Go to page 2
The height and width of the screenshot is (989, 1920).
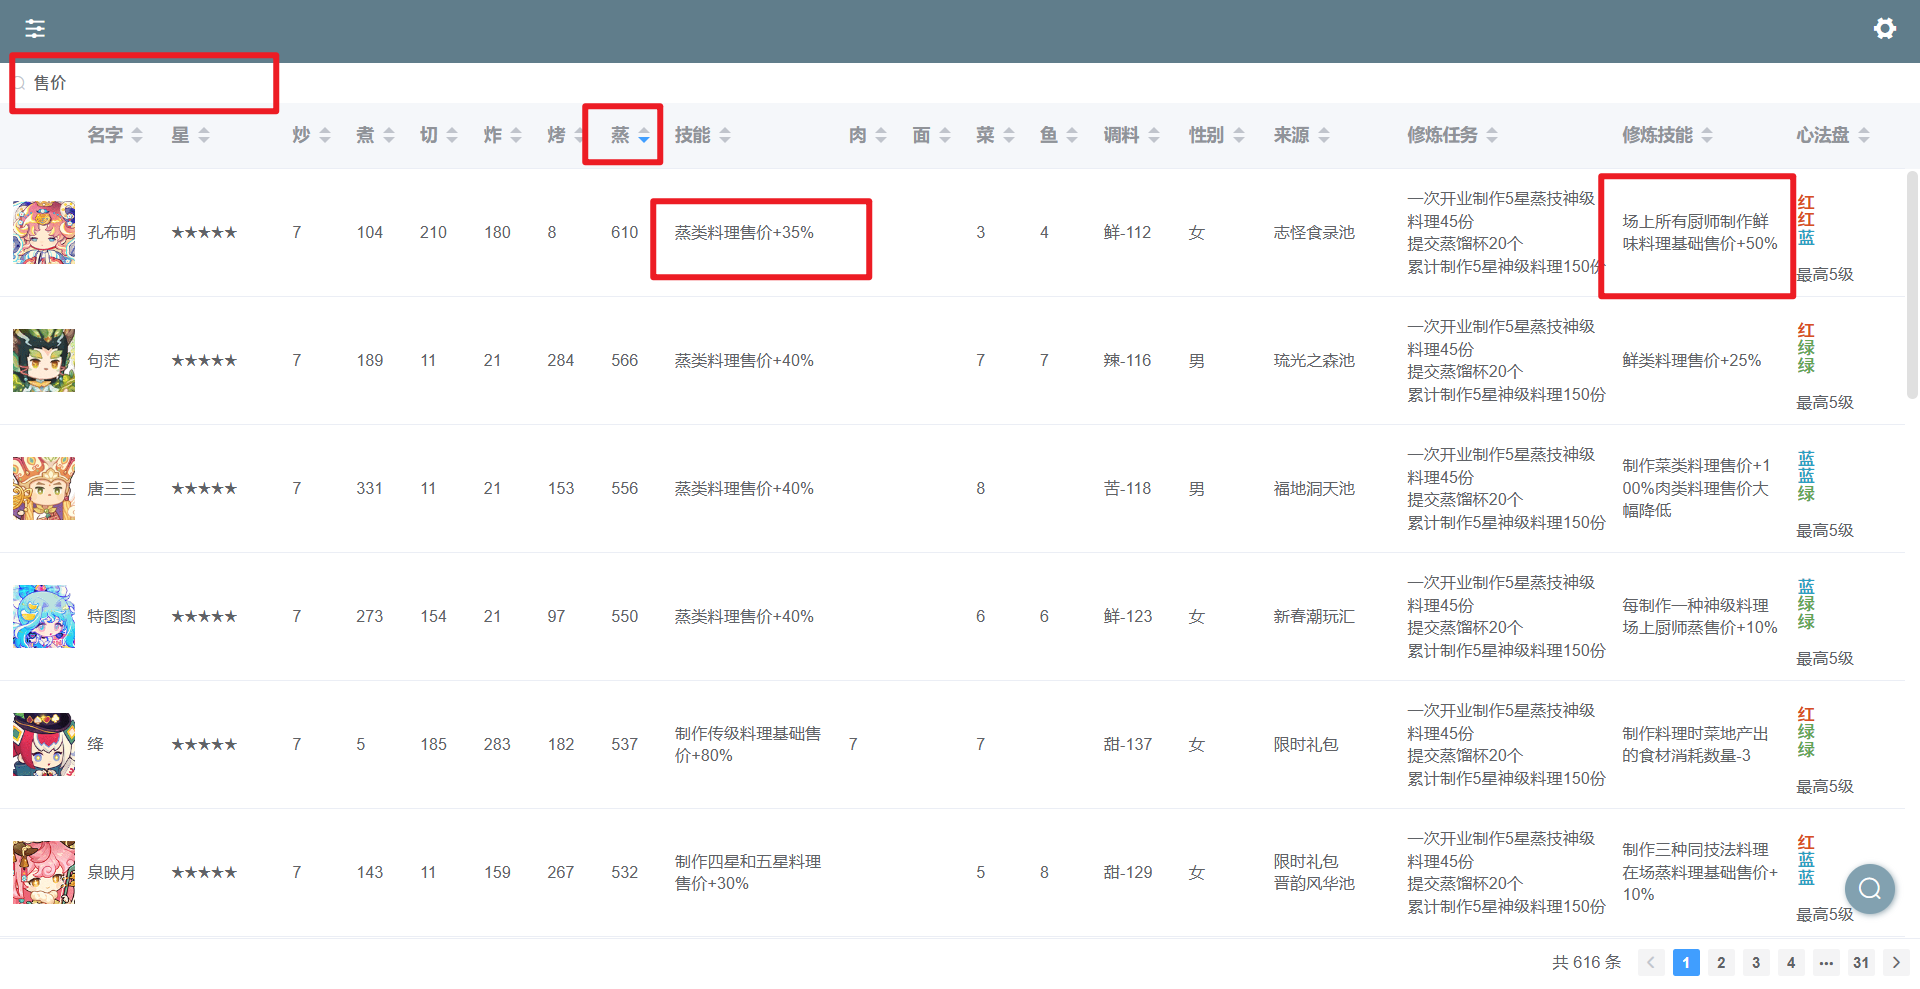tap(1721, 963)
